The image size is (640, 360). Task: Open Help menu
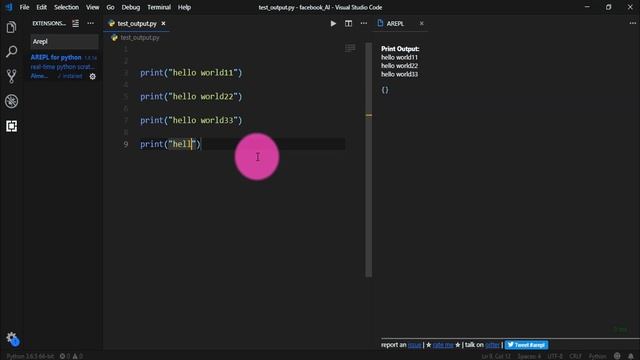click(184, 7)
